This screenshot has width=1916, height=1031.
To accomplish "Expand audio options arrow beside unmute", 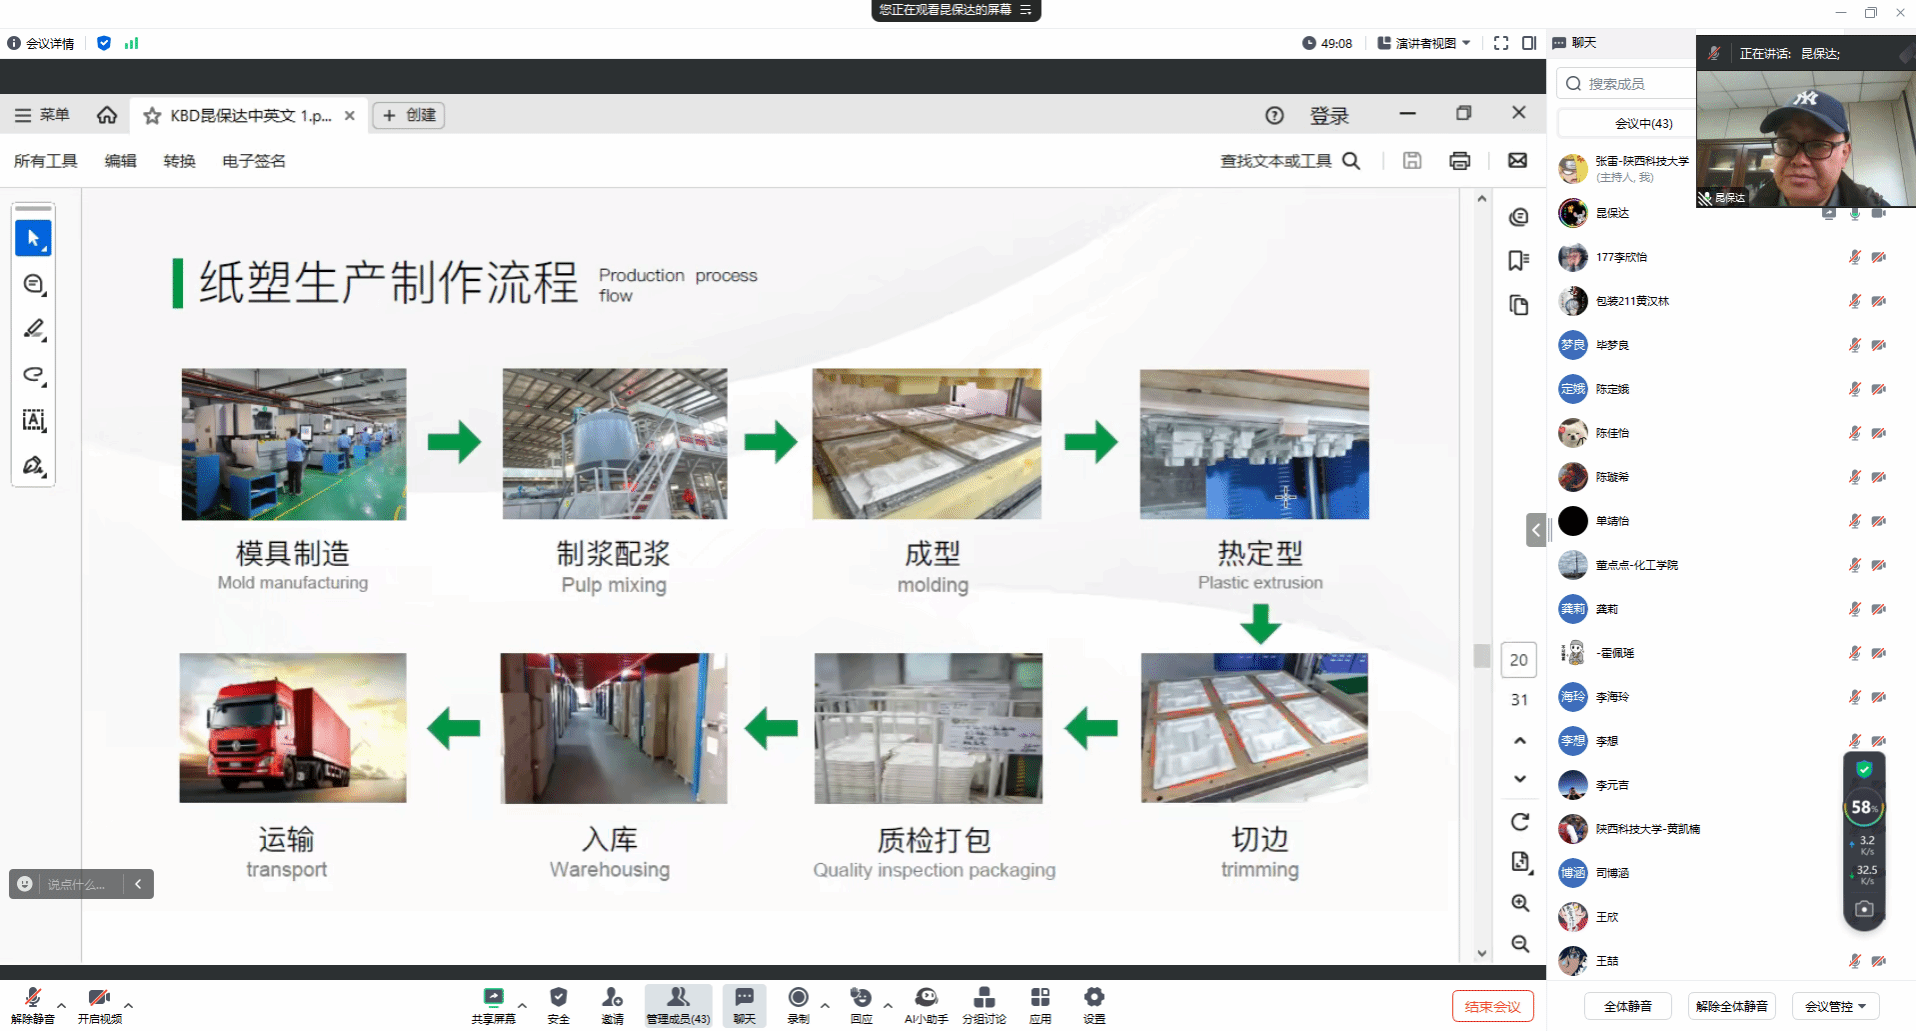I will 62,1005.
